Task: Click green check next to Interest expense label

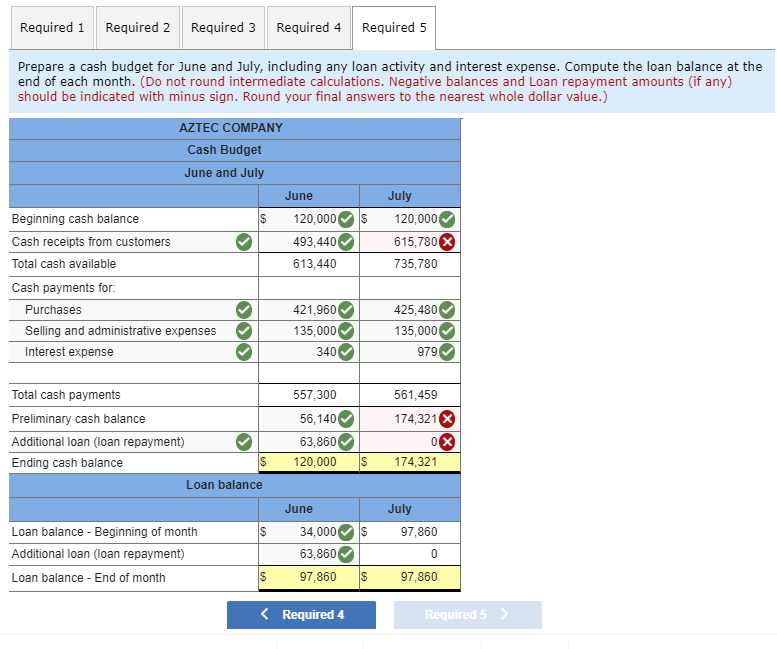Action: (x=243, y=352)
